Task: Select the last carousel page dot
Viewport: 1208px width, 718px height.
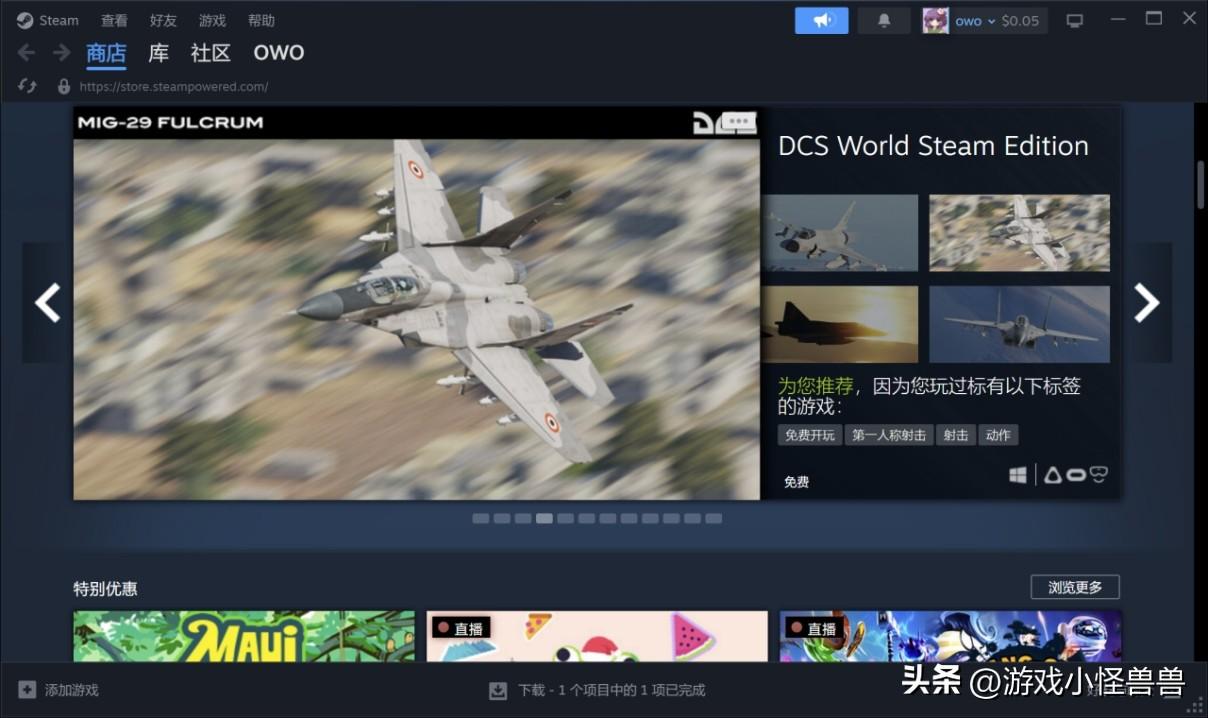Action: (x=713, y=518)
